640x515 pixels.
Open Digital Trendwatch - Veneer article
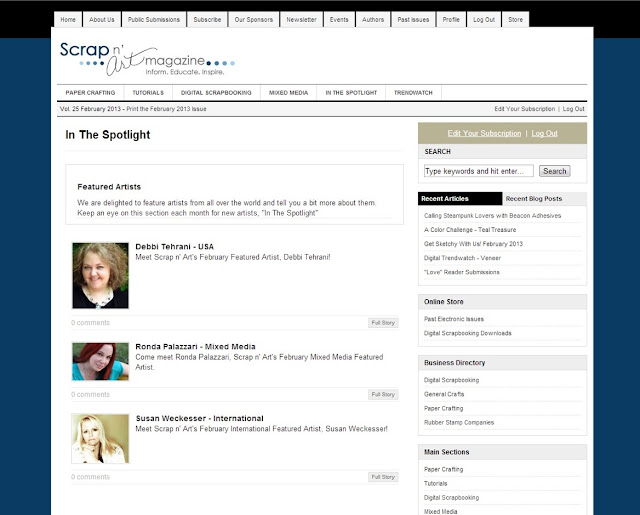(x=462, y=258)
